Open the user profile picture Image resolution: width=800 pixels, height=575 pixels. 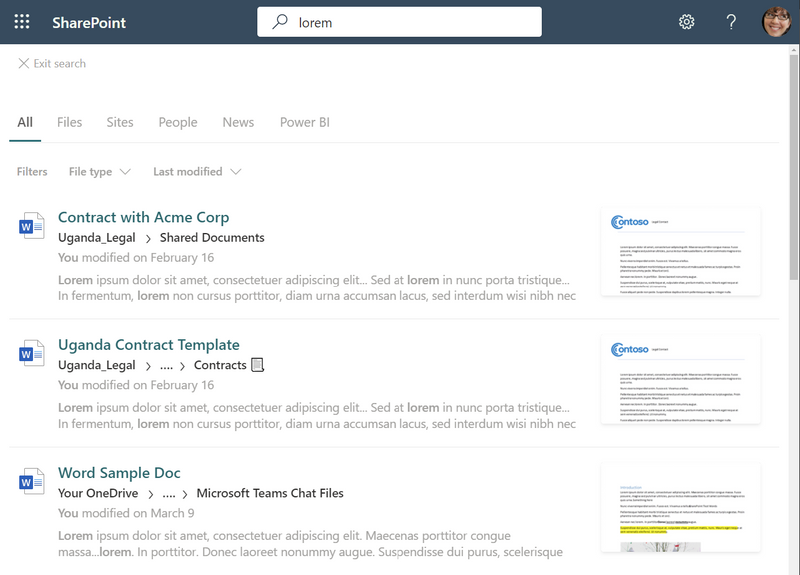click(776, 22)
